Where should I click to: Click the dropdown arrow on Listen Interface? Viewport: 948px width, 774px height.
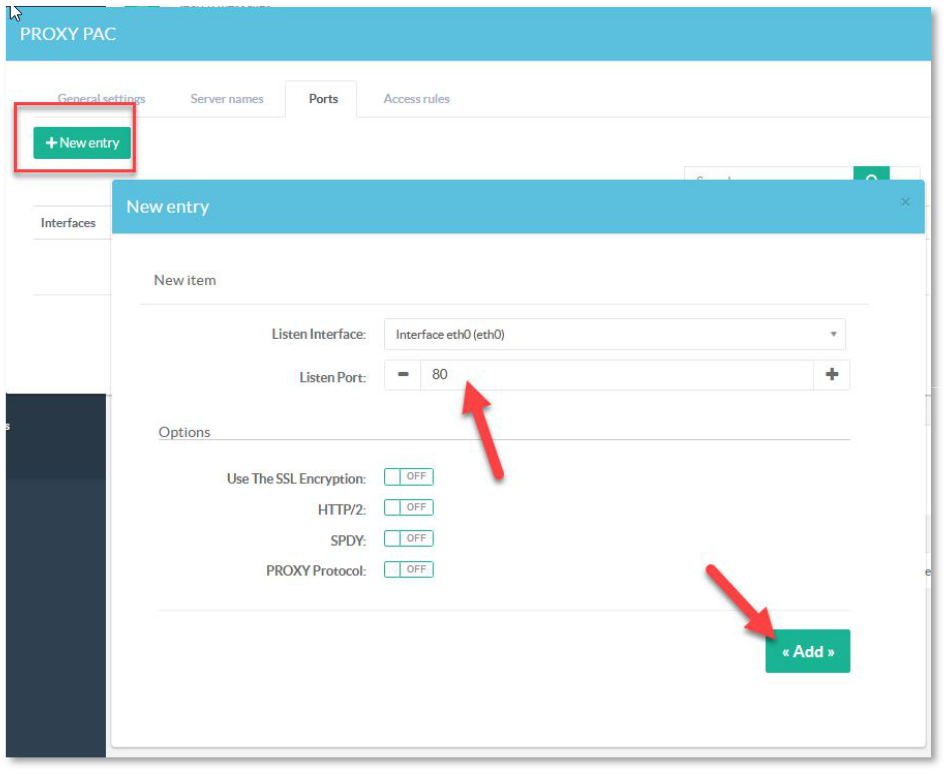click(833, 334)
